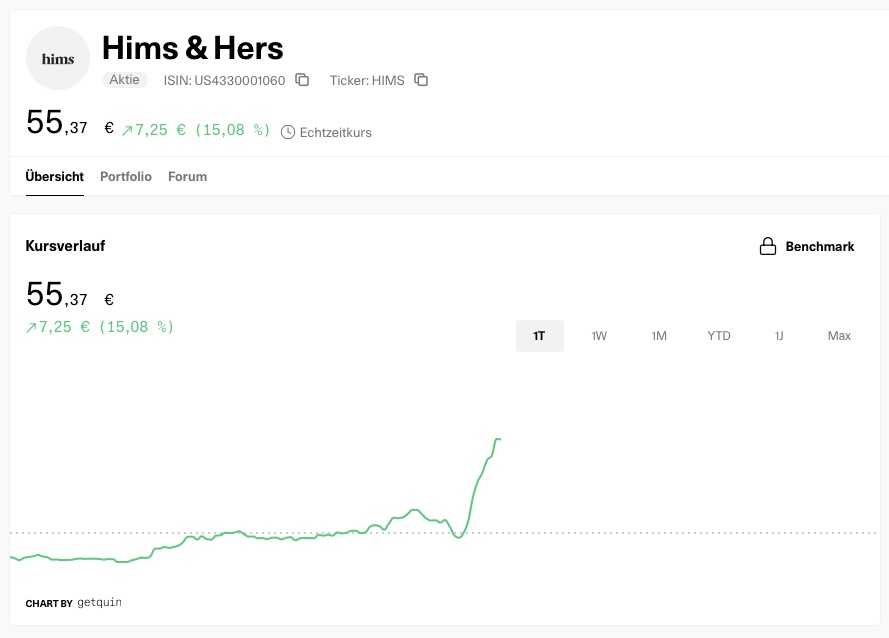Open the Portfolio tab
Viewport: 889px width, 638px height.
click(126, 177)
